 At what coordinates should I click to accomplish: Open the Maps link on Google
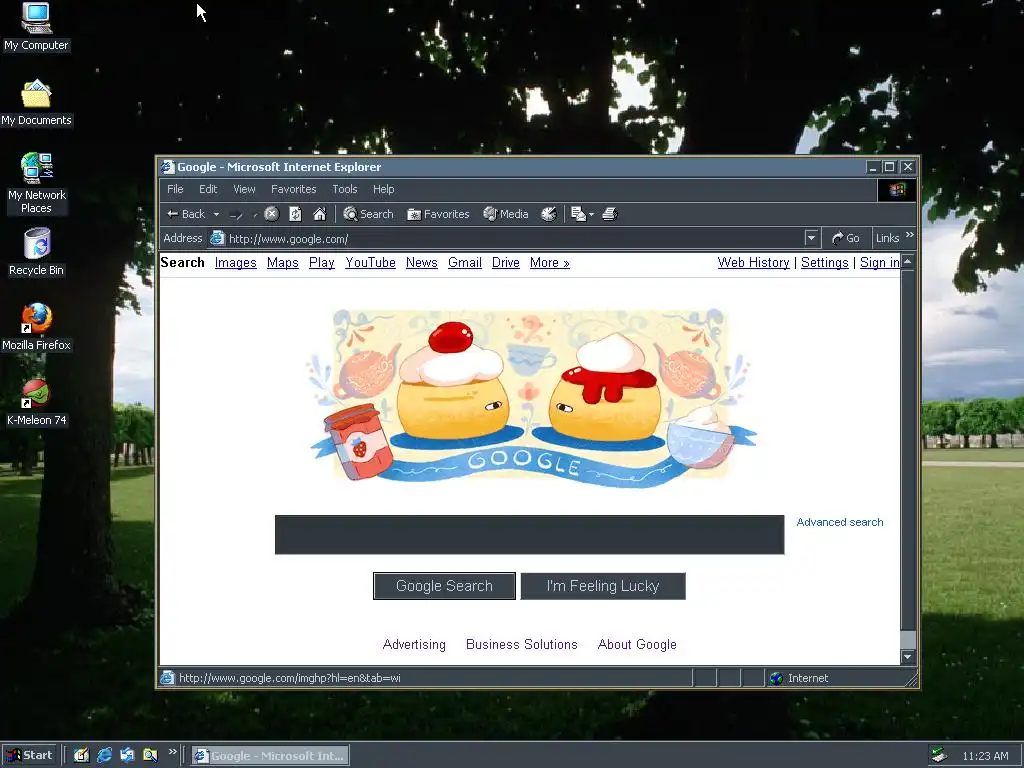[x=283, y=263]
